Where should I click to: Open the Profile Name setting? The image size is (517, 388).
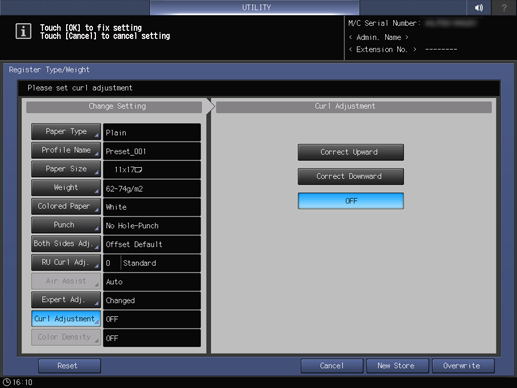(x=66, y=150)
